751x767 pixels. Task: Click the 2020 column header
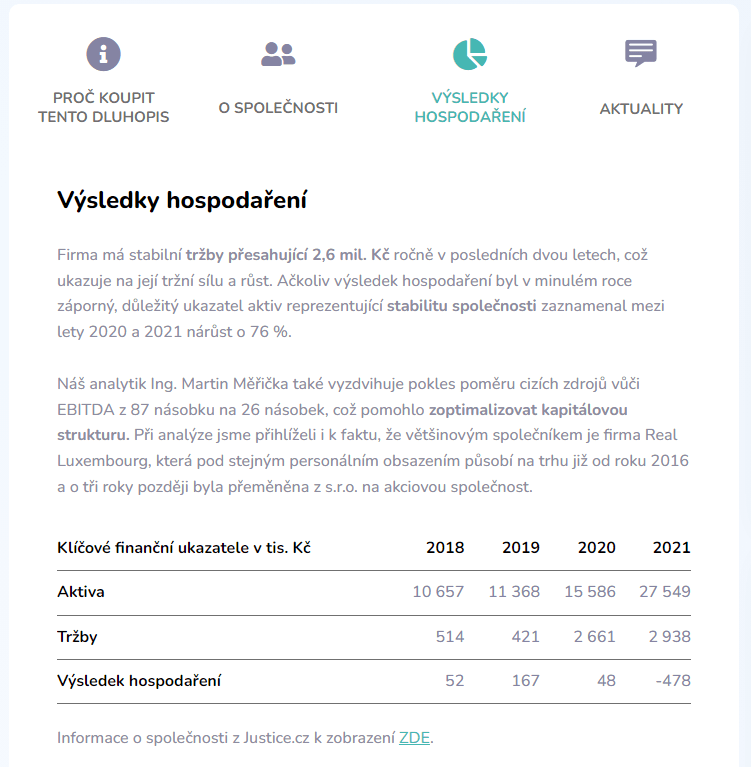[597, 548]
